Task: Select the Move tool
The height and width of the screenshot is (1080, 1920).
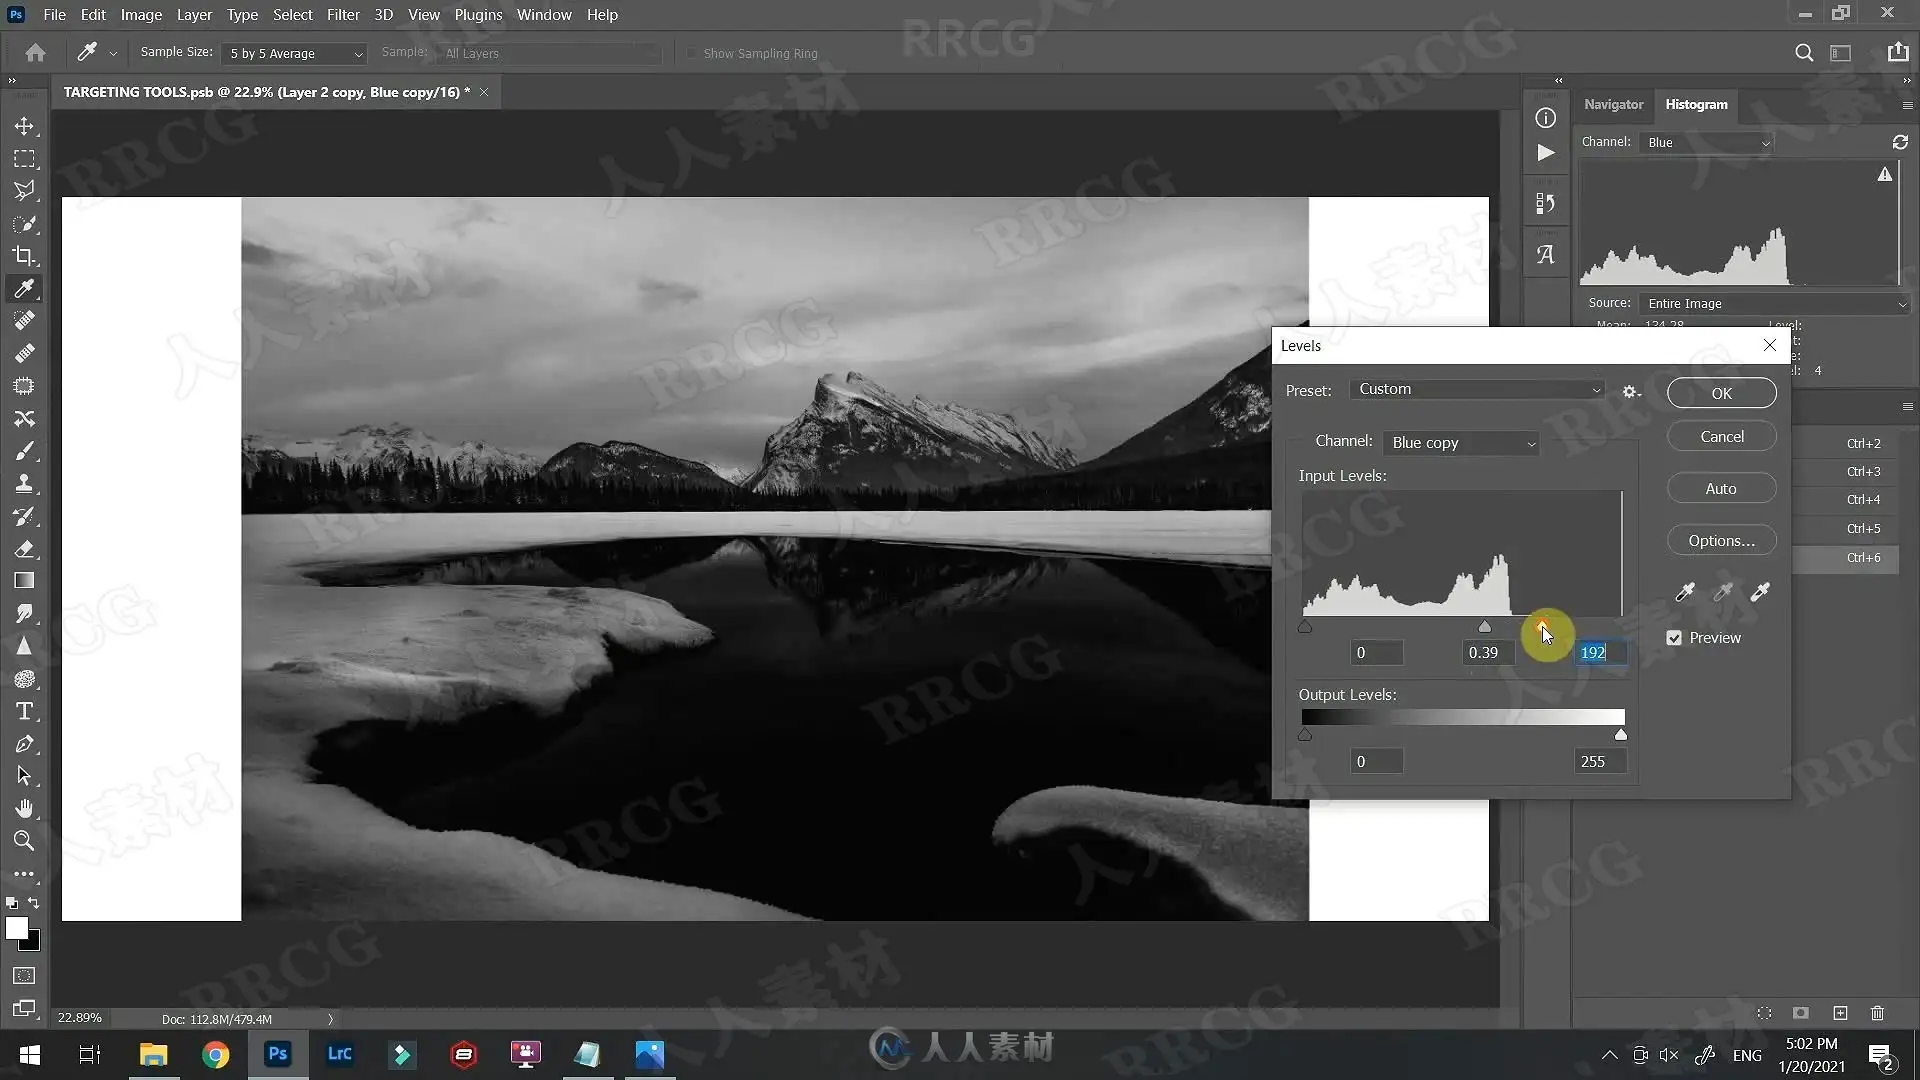Action: pyautogui.click(x=25, y=126)
